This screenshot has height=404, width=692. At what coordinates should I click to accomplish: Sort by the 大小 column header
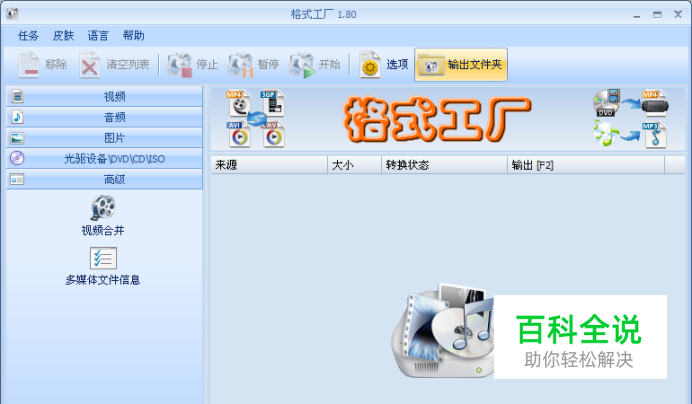click(354, 165)
